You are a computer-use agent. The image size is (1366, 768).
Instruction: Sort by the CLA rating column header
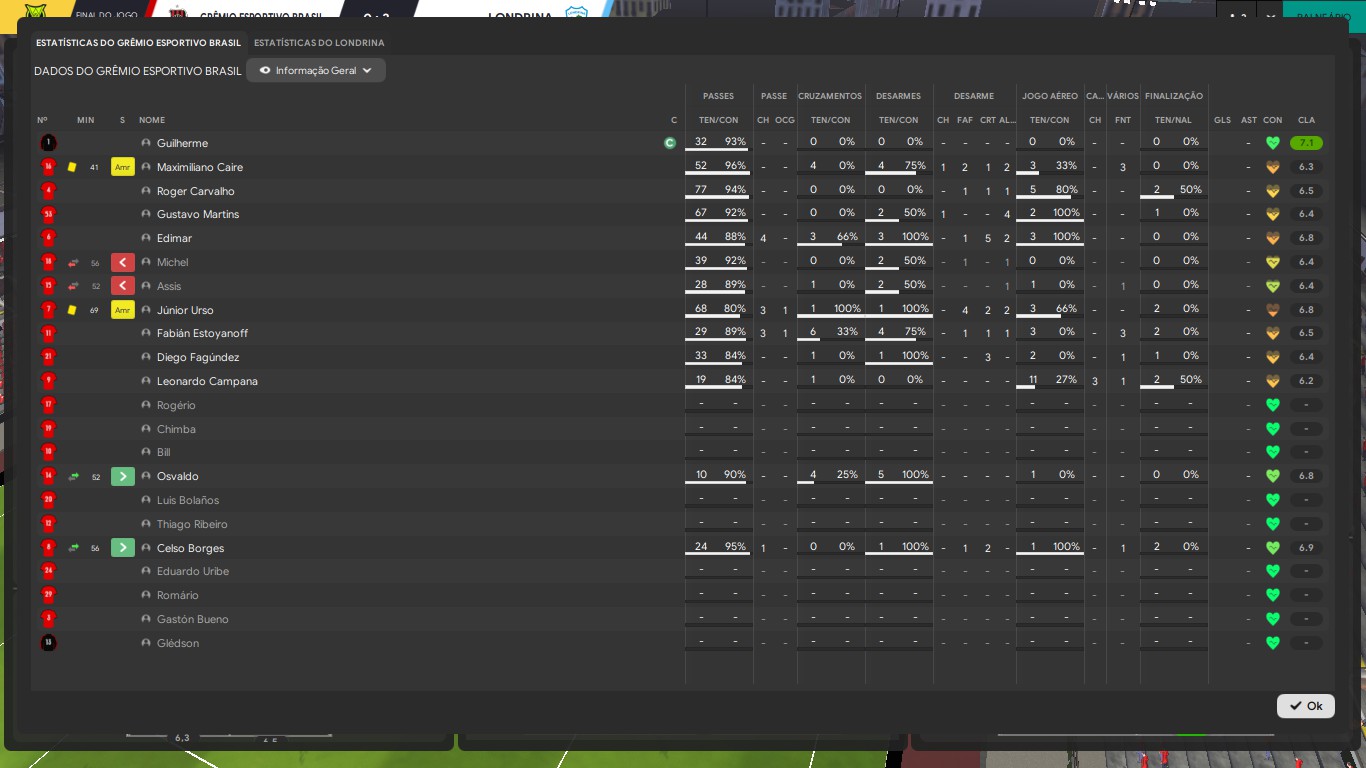pyautogui.click(x=1306, y=120)
